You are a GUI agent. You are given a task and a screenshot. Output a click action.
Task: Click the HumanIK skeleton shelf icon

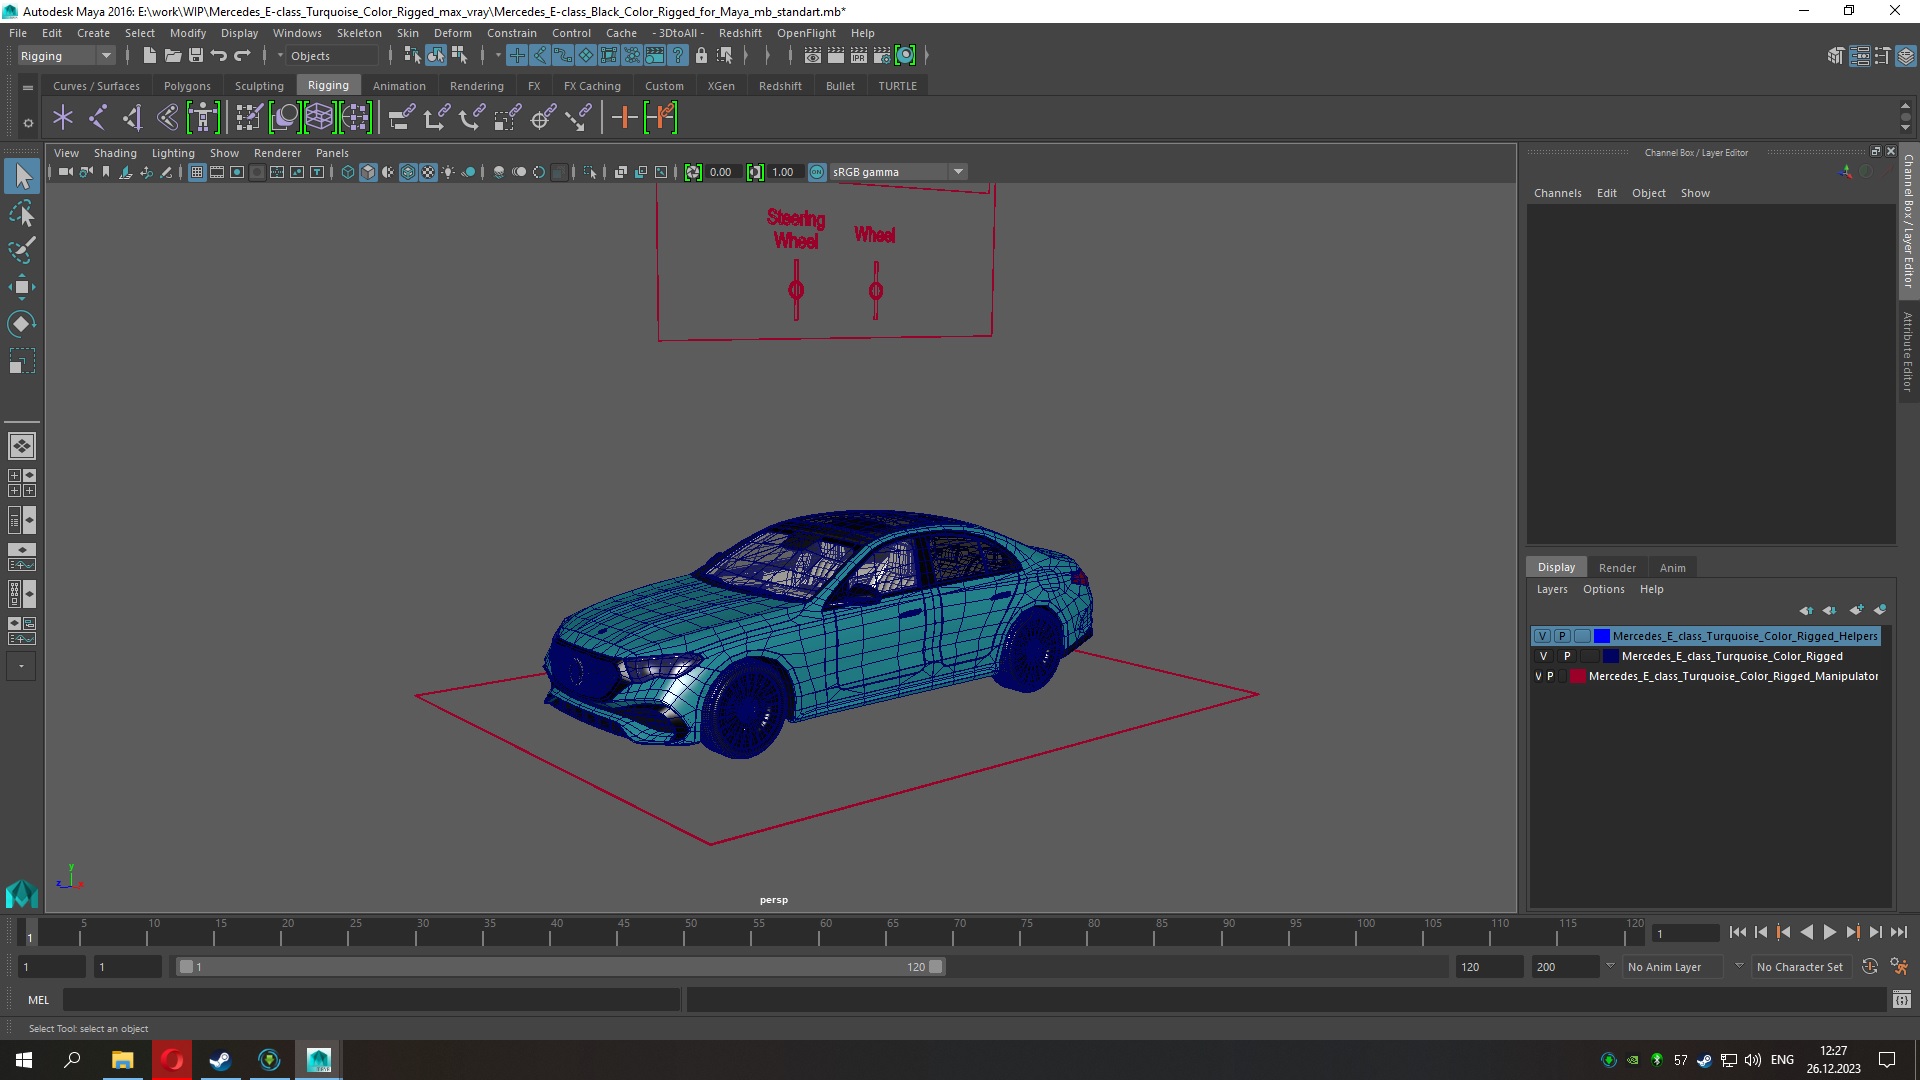pyautogui.click(x=203, y=118)
